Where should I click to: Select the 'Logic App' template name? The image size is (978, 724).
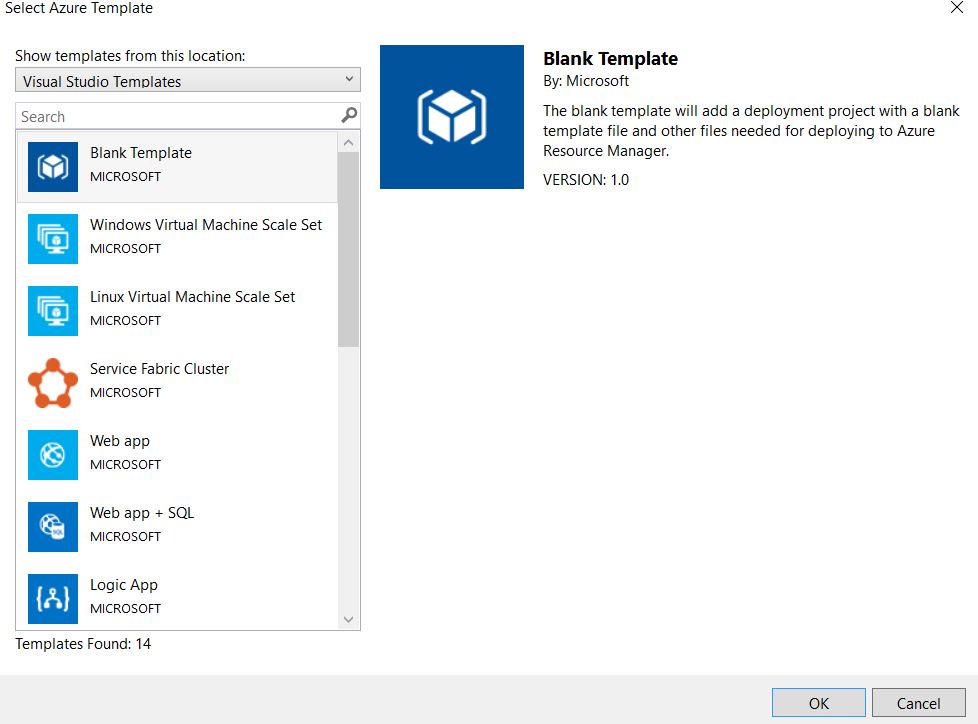tap(123, 585)
